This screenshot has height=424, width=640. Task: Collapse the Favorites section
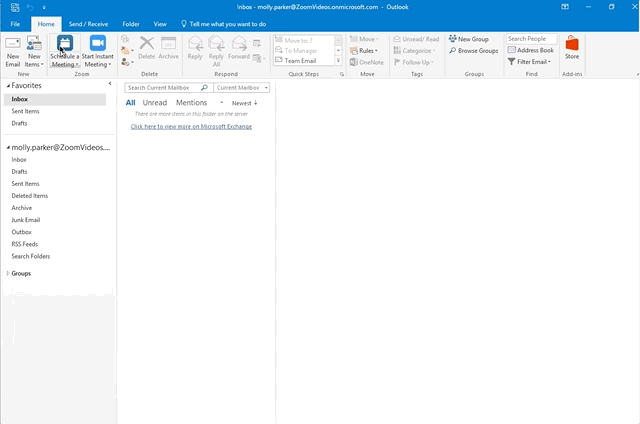(8, 86)
